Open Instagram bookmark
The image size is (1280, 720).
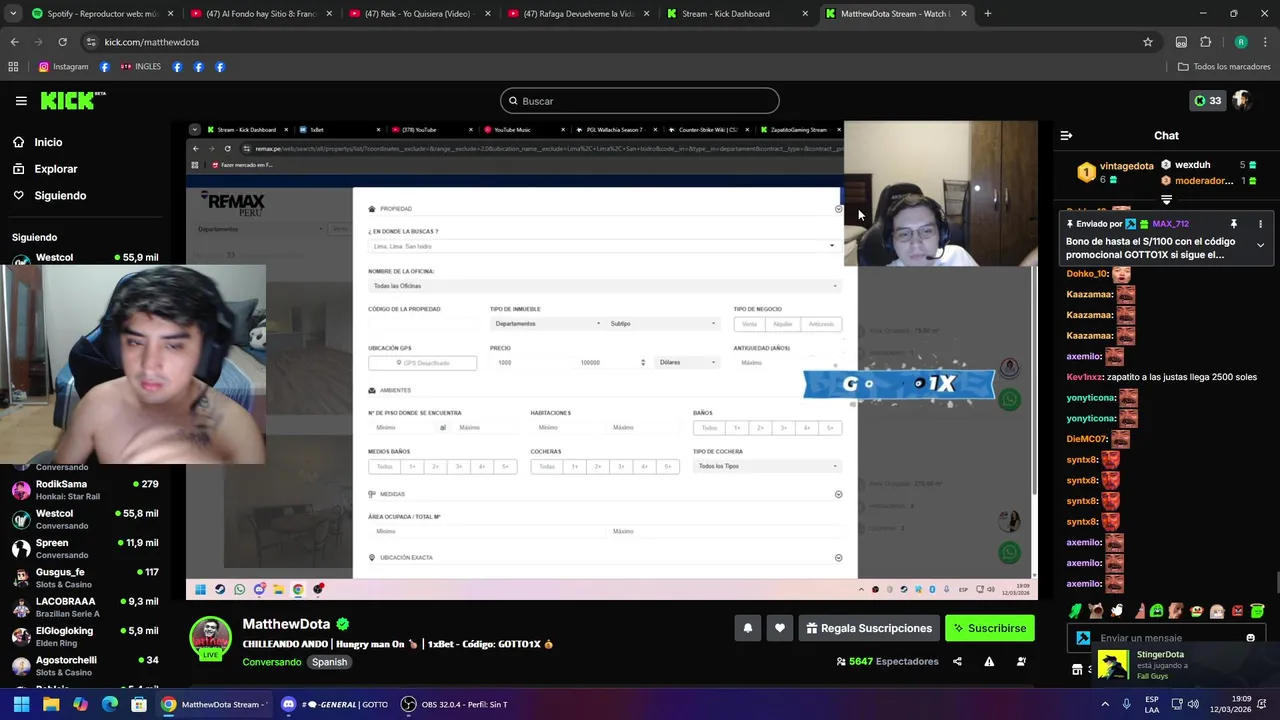[64, 67]
